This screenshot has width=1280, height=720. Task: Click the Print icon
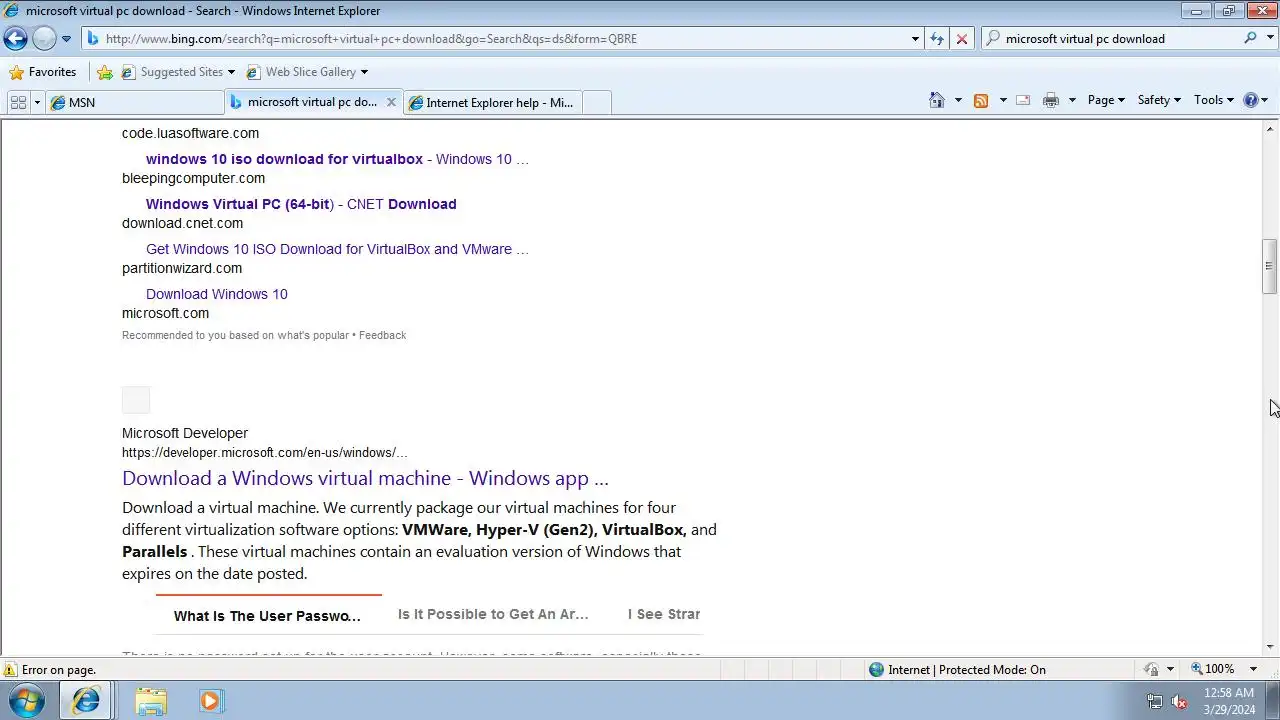pyautogui.click(x=1050, y=100)
